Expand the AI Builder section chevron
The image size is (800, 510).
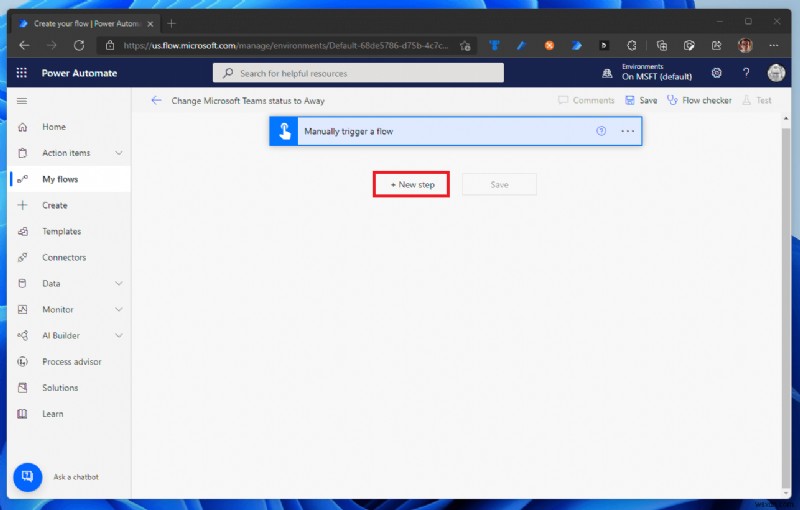pyautogui.click(x=119, y=336)
